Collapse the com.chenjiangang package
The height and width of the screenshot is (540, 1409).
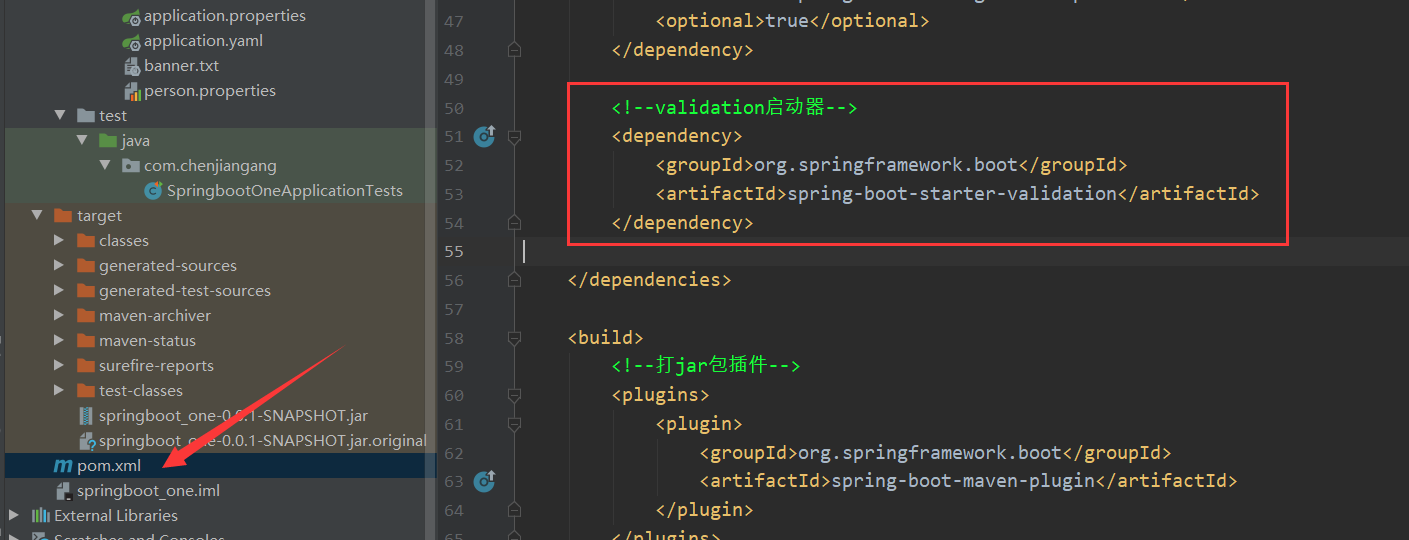click(x=105, y=166)
